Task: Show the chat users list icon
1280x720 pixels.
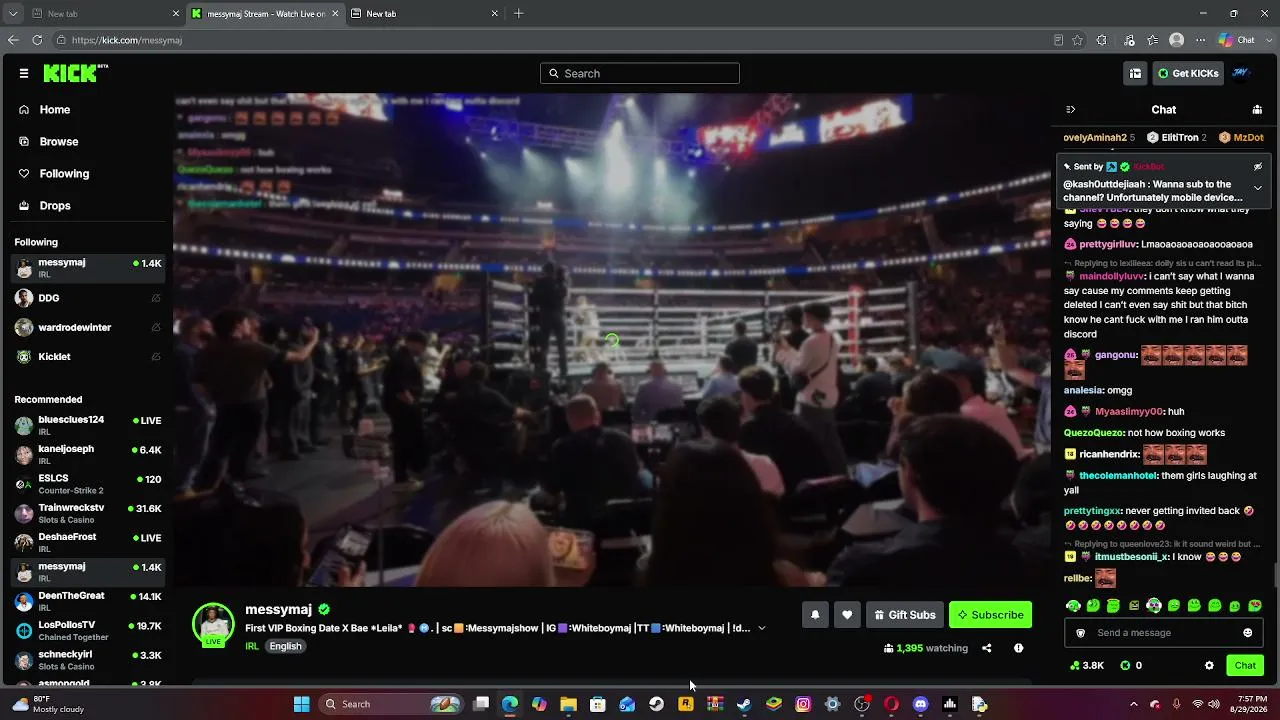Action: (x=1257, y=110)
